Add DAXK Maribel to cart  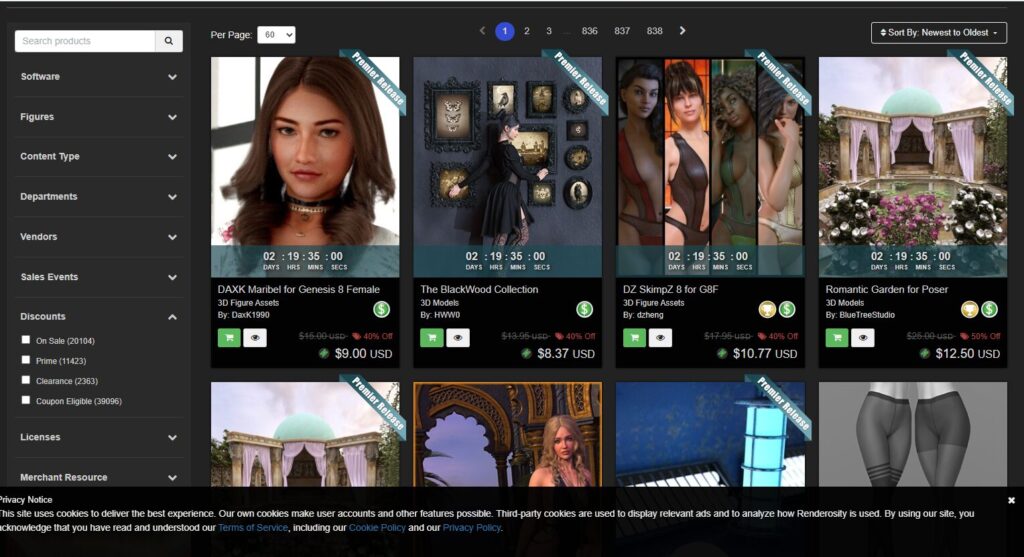click(229, 338)
